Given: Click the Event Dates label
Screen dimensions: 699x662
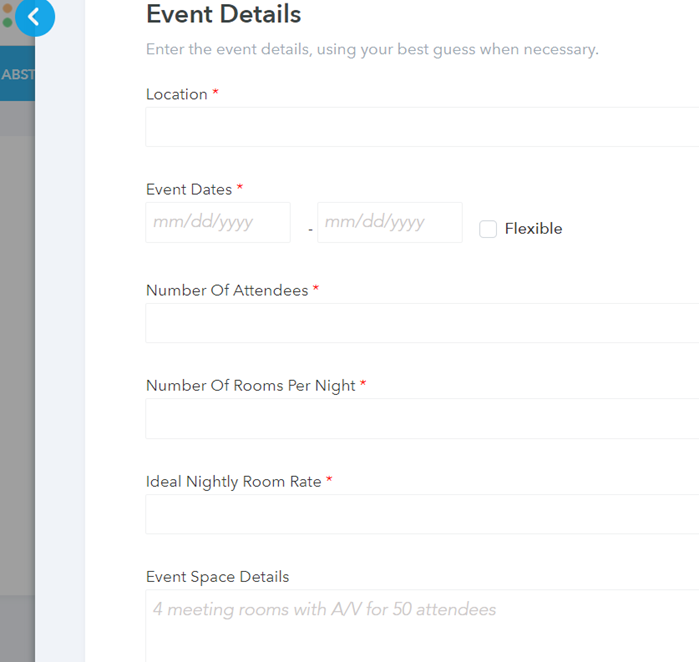Looking at the screenshot, I should click(189, 189).
